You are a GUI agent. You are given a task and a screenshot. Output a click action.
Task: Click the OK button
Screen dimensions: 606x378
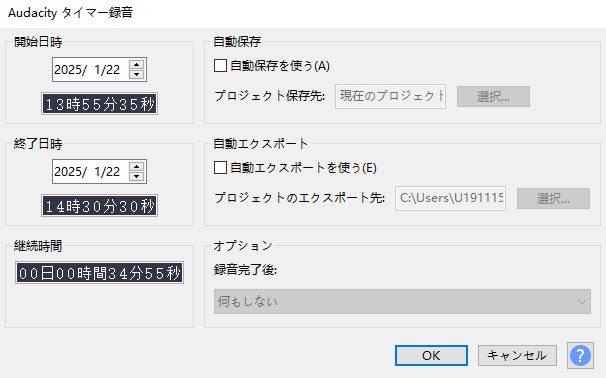click(x=431, y=356)
